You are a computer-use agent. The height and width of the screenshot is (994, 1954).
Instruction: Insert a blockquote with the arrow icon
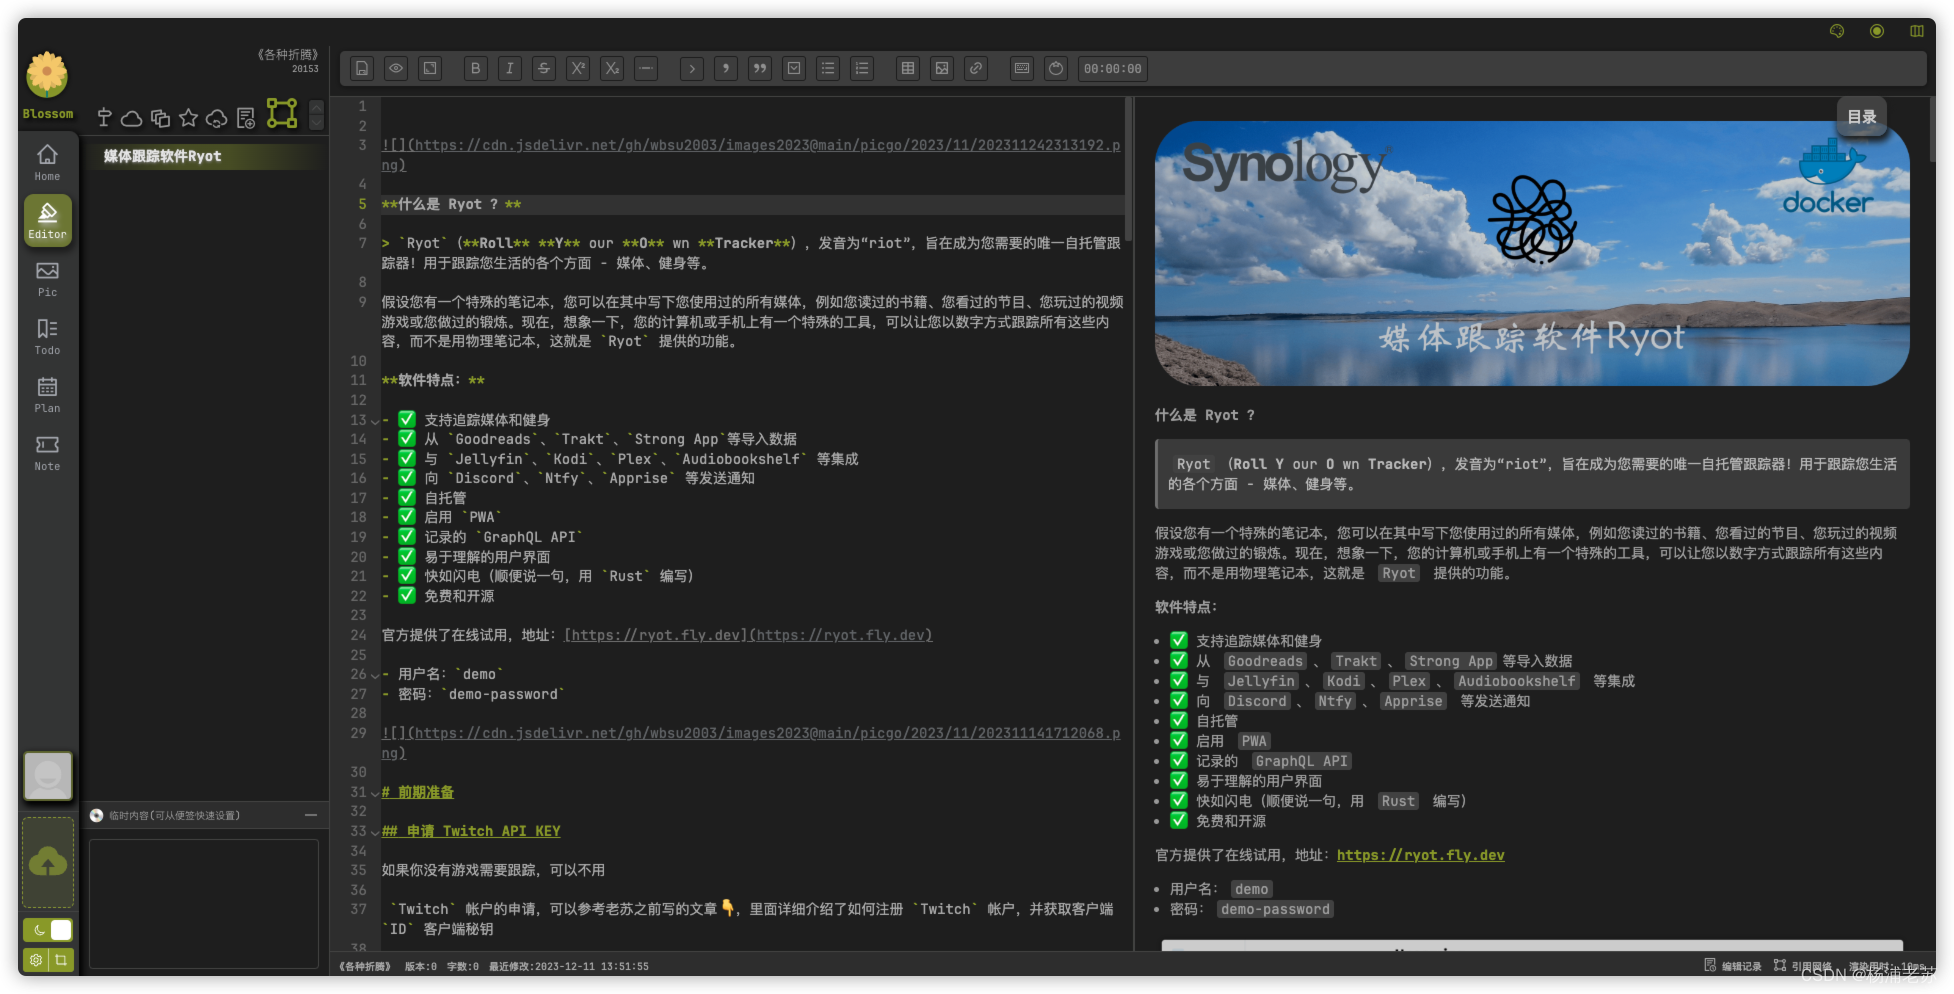(x=692, y=69)
